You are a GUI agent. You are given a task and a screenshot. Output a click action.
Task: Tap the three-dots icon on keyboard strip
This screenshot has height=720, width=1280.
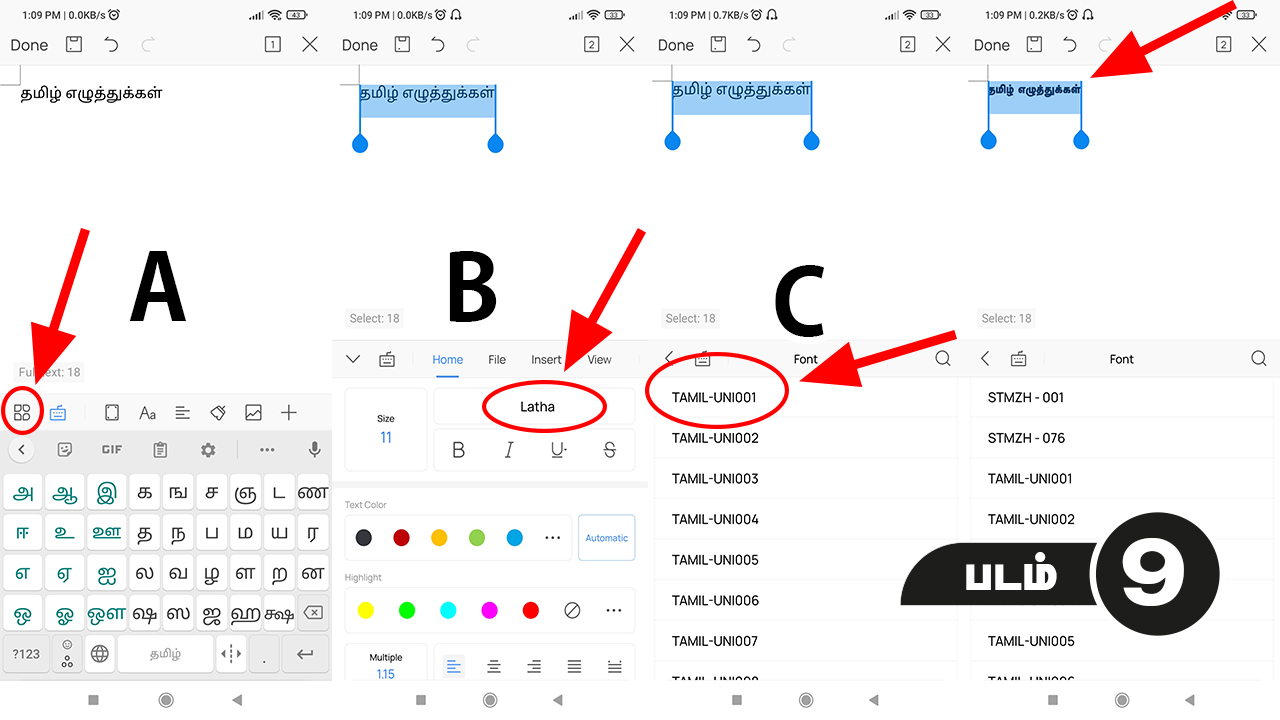tap(267, 450)
